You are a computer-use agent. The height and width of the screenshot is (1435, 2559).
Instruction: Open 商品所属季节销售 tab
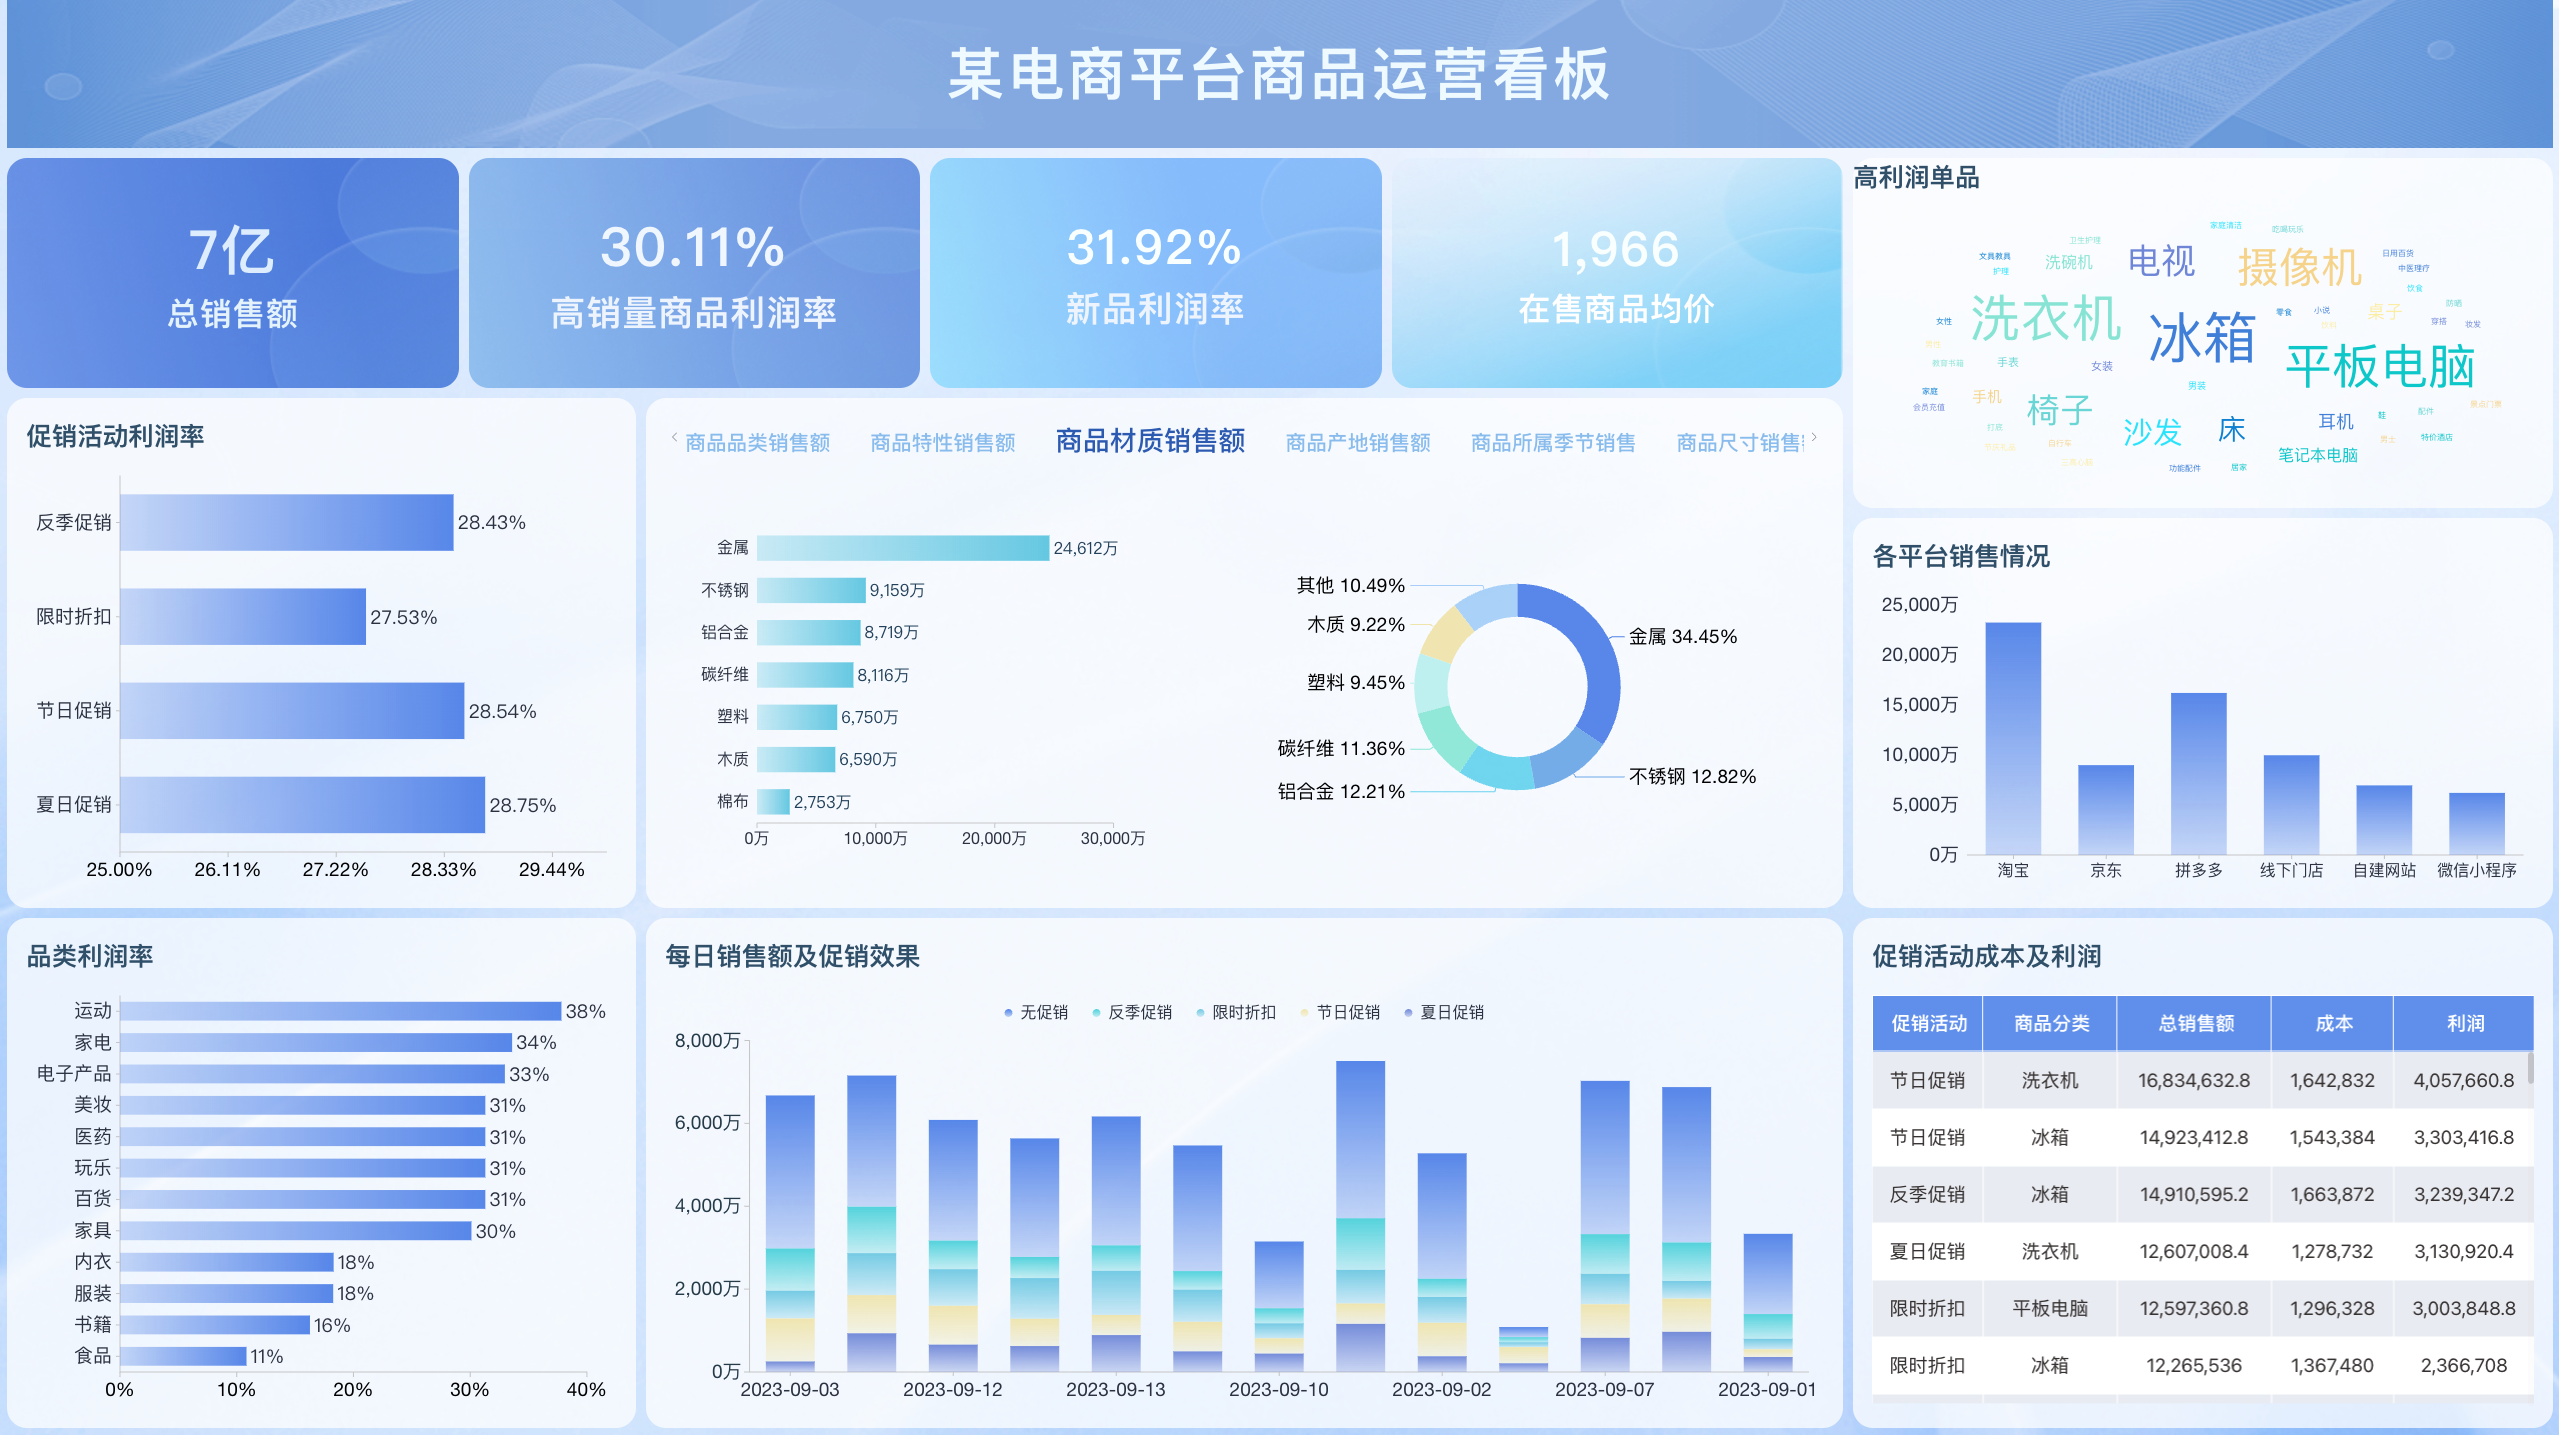pos(1552,442)
